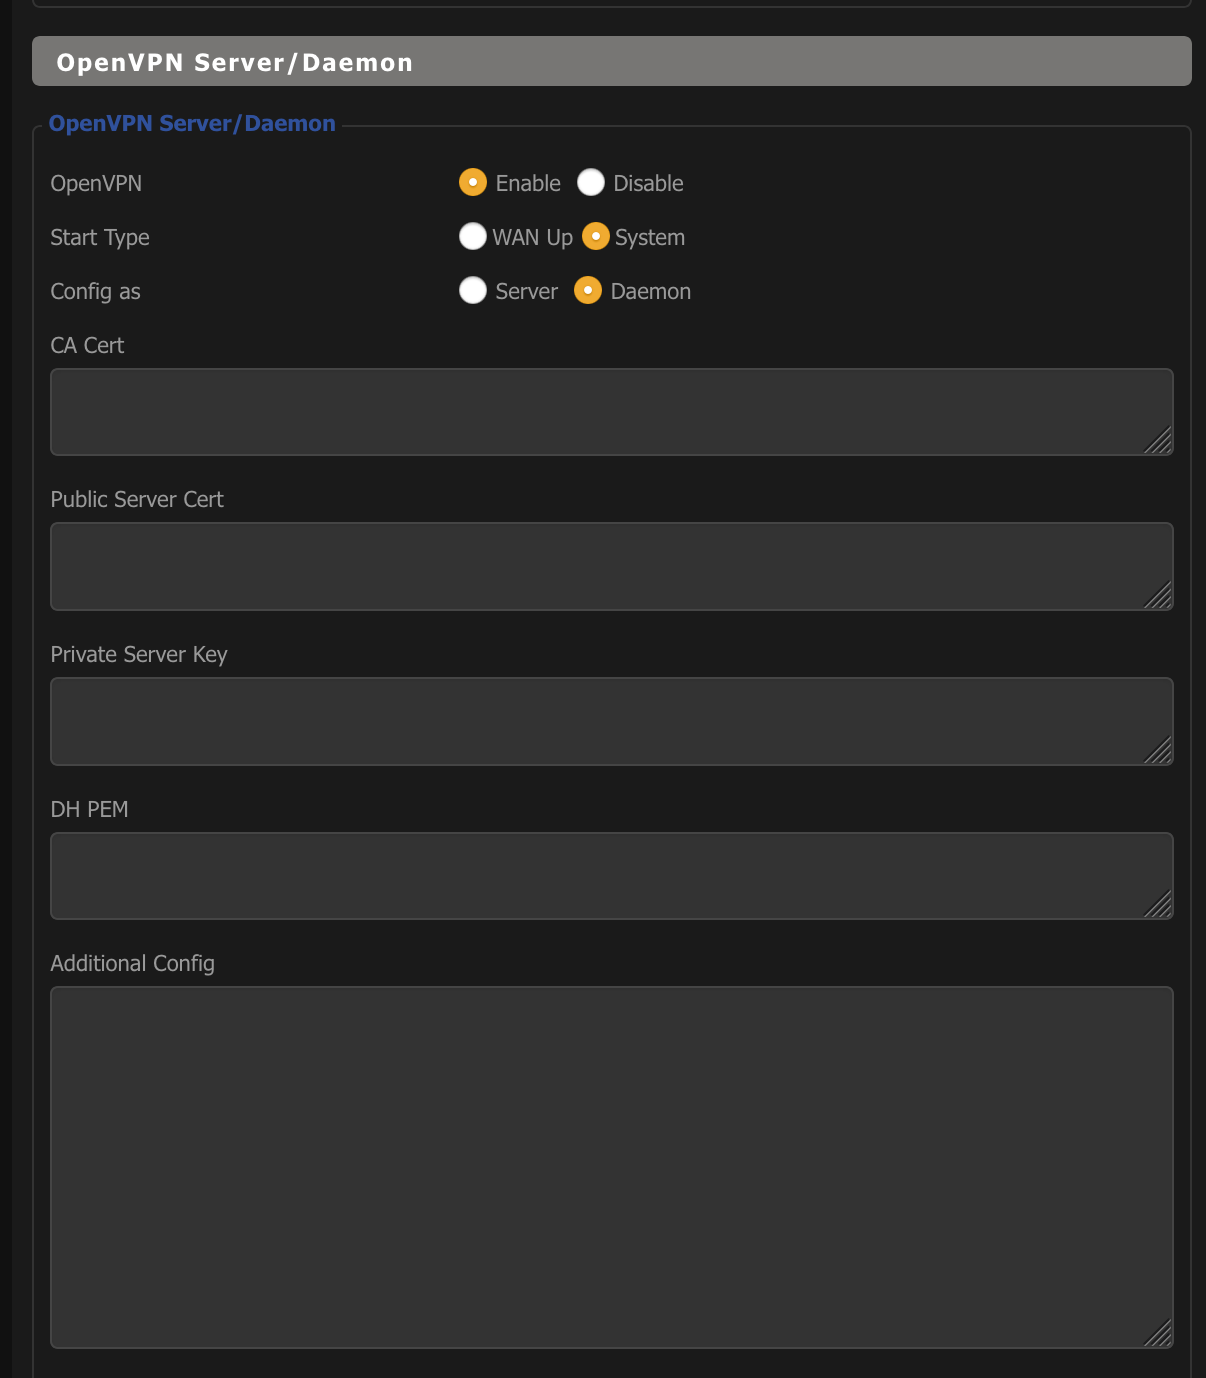
Task: Set Start Type to WAN Up
Action: (x=473, y=237)
